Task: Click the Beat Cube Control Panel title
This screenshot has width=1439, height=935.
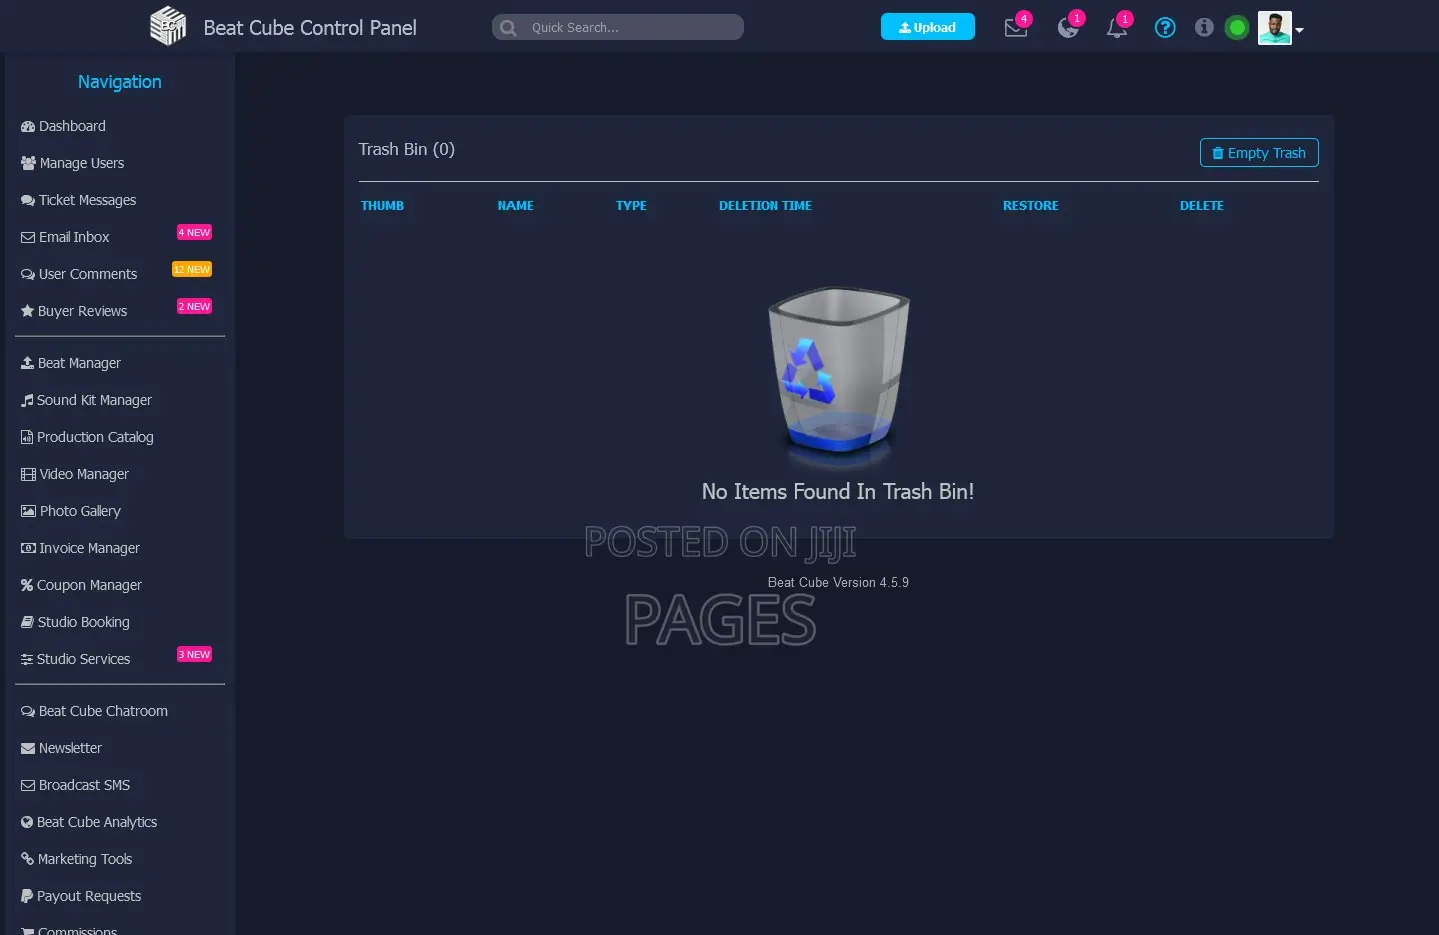Action: click(310, 28)
